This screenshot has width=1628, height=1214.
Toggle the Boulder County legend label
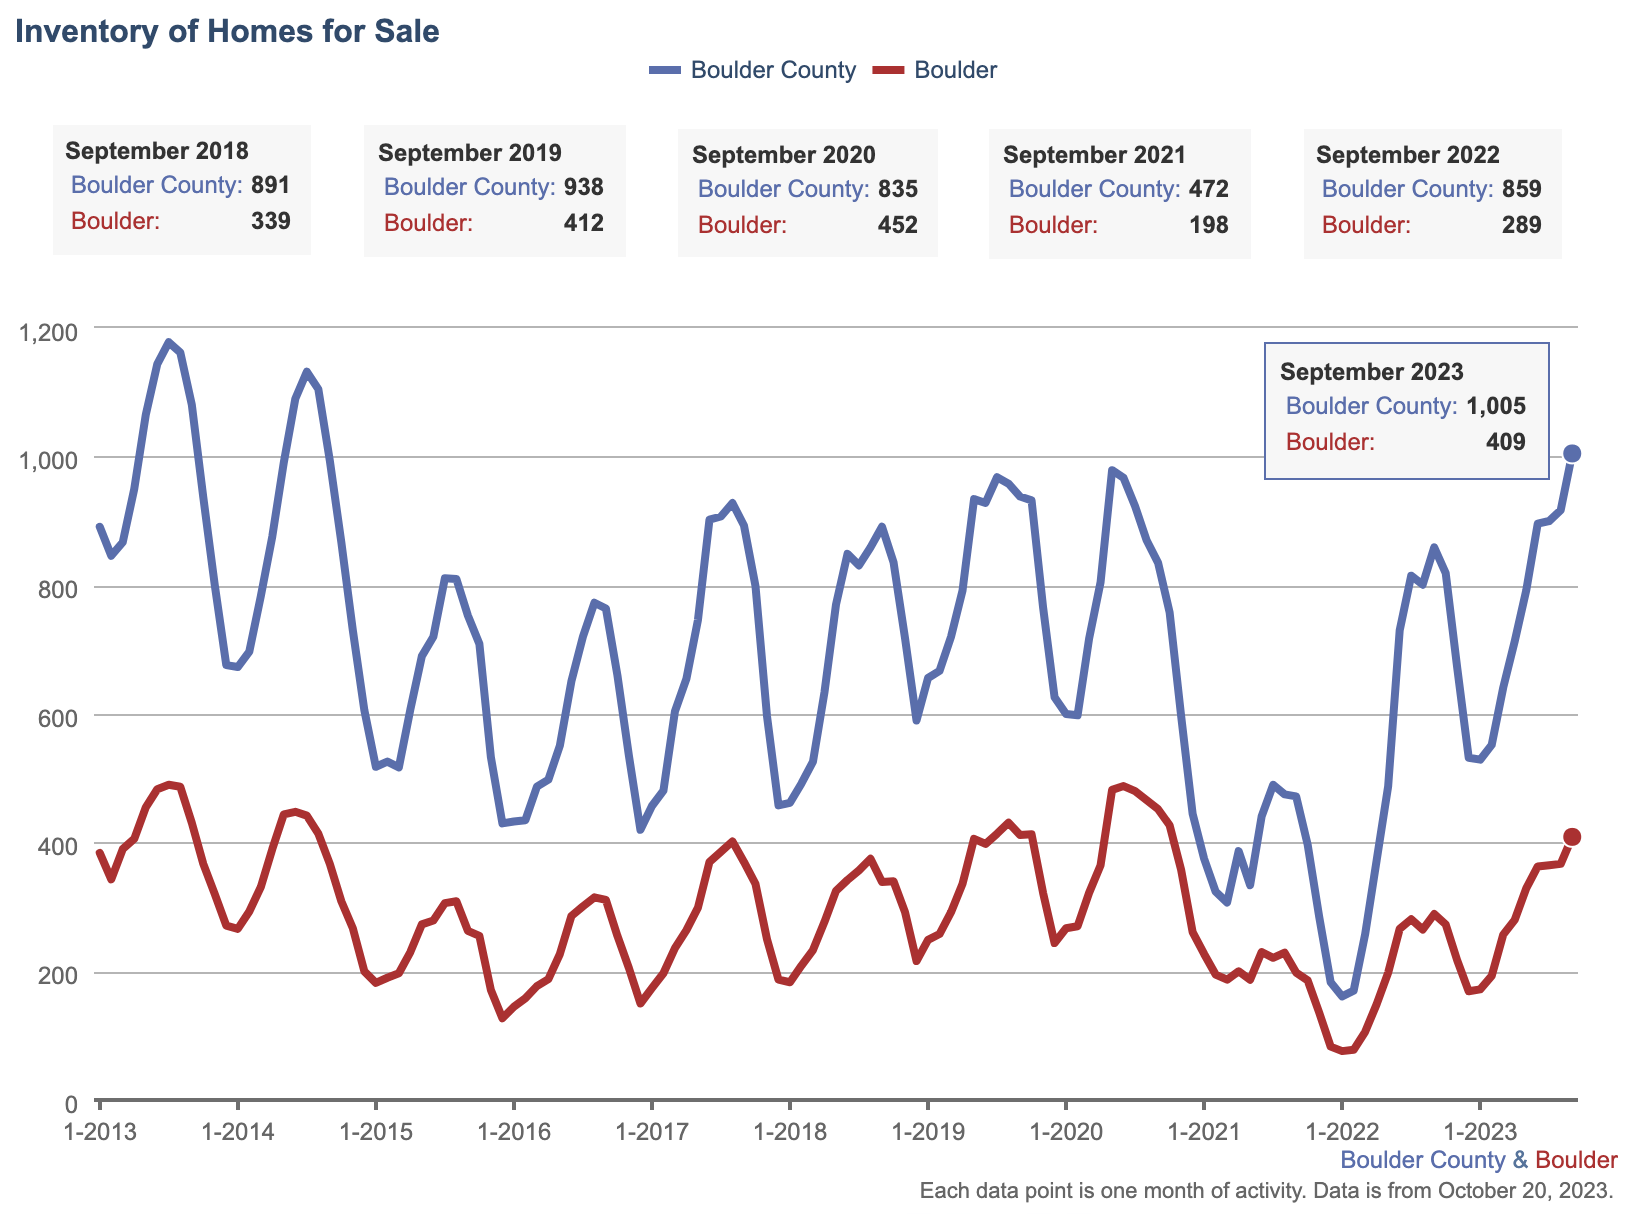[x=773, y=70]
